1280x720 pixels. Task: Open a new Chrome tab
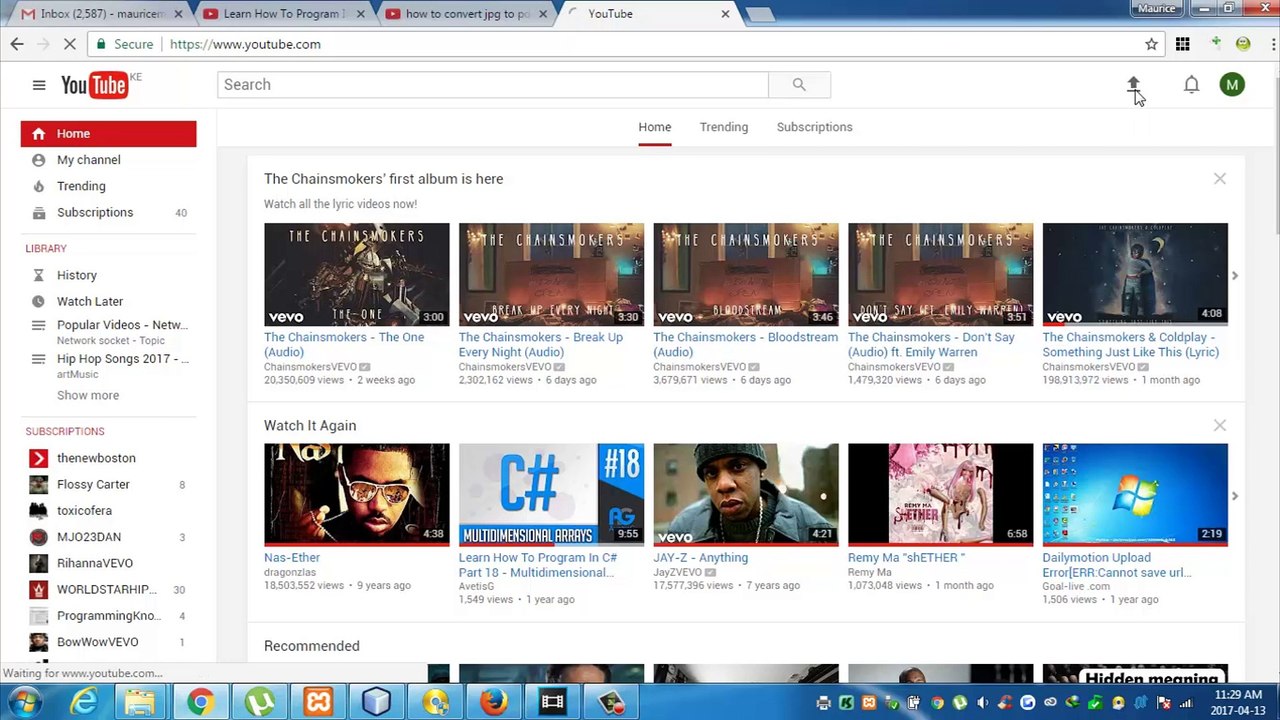[760, 14]
